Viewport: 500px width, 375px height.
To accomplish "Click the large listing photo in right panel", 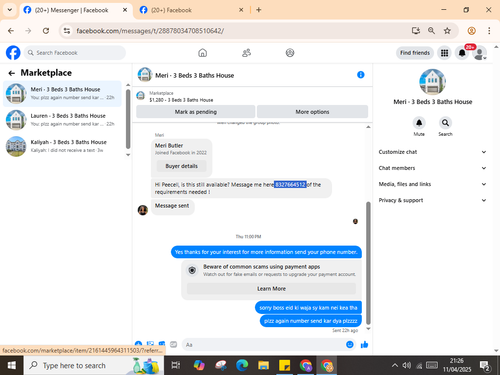I will 432,82.
